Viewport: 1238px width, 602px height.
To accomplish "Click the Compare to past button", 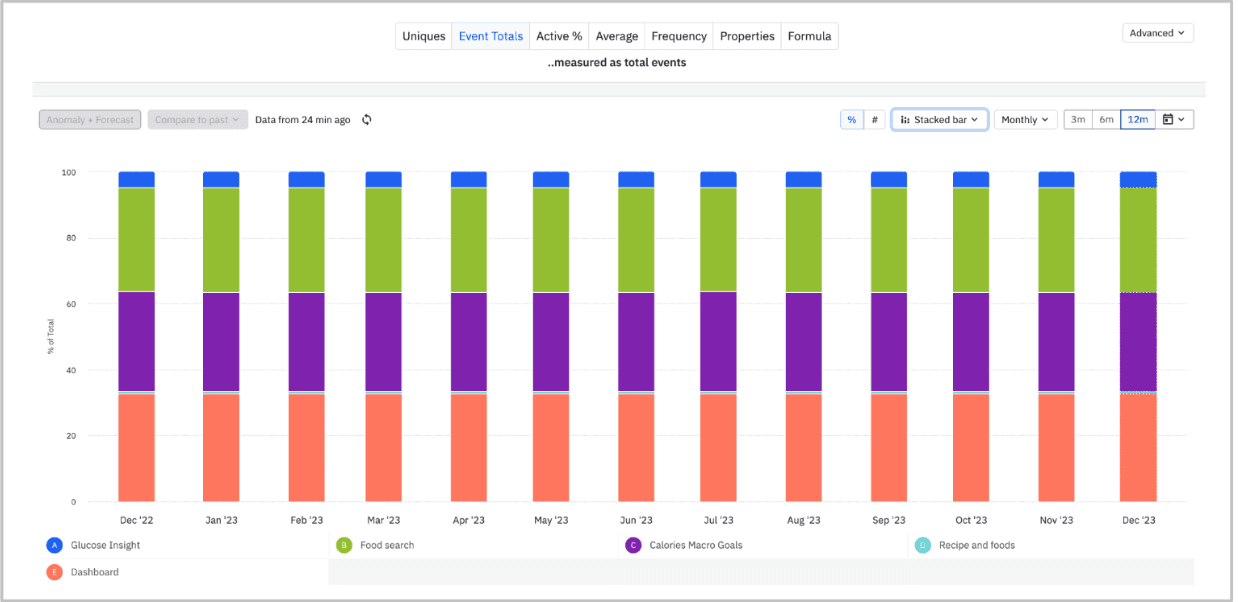I will point(197,119).
